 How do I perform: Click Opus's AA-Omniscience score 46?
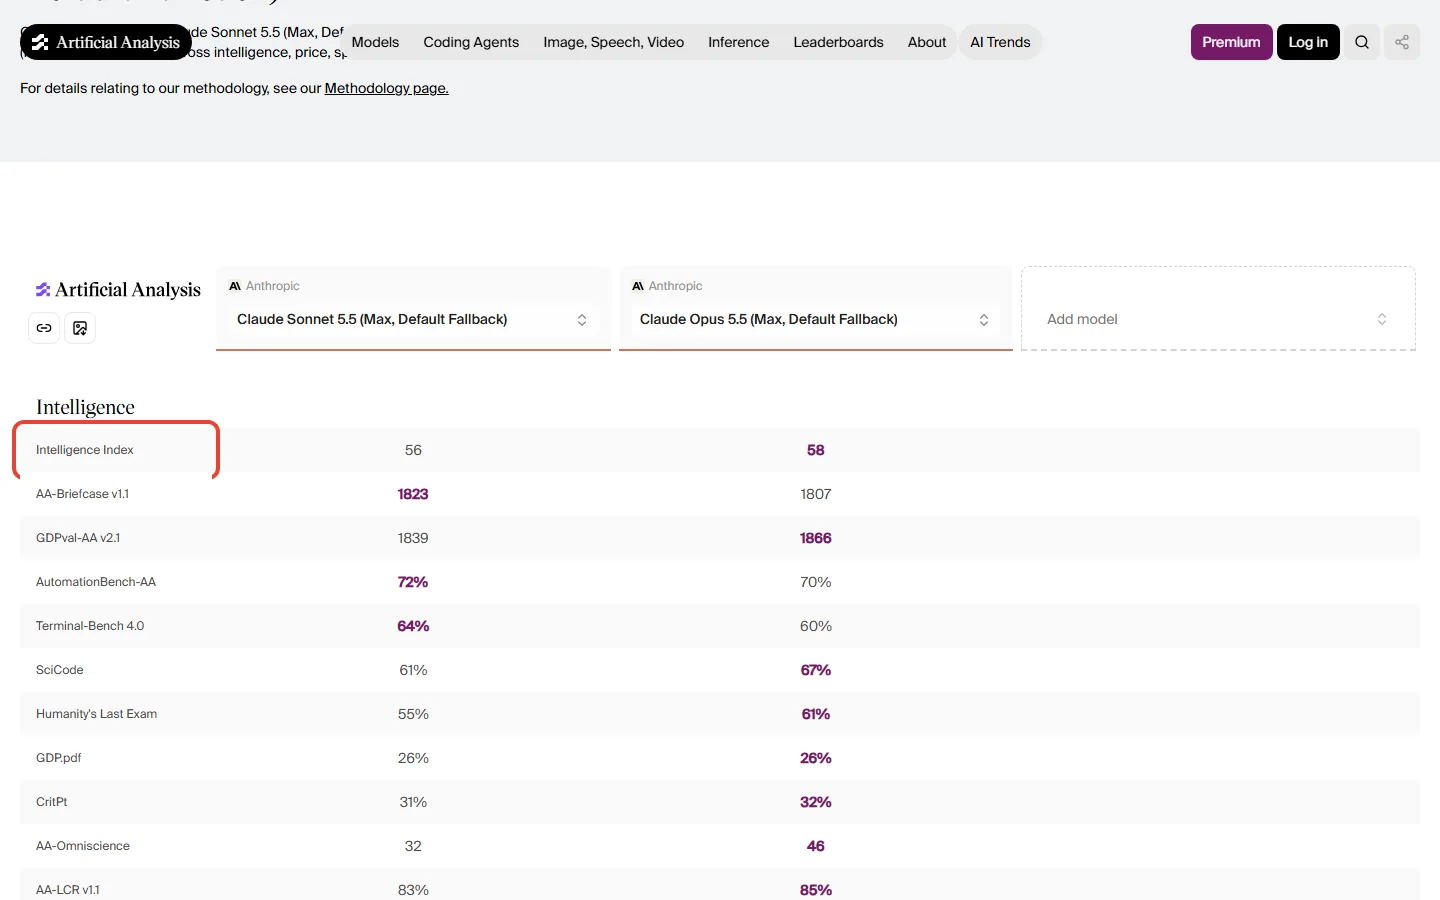pos(816,846)
